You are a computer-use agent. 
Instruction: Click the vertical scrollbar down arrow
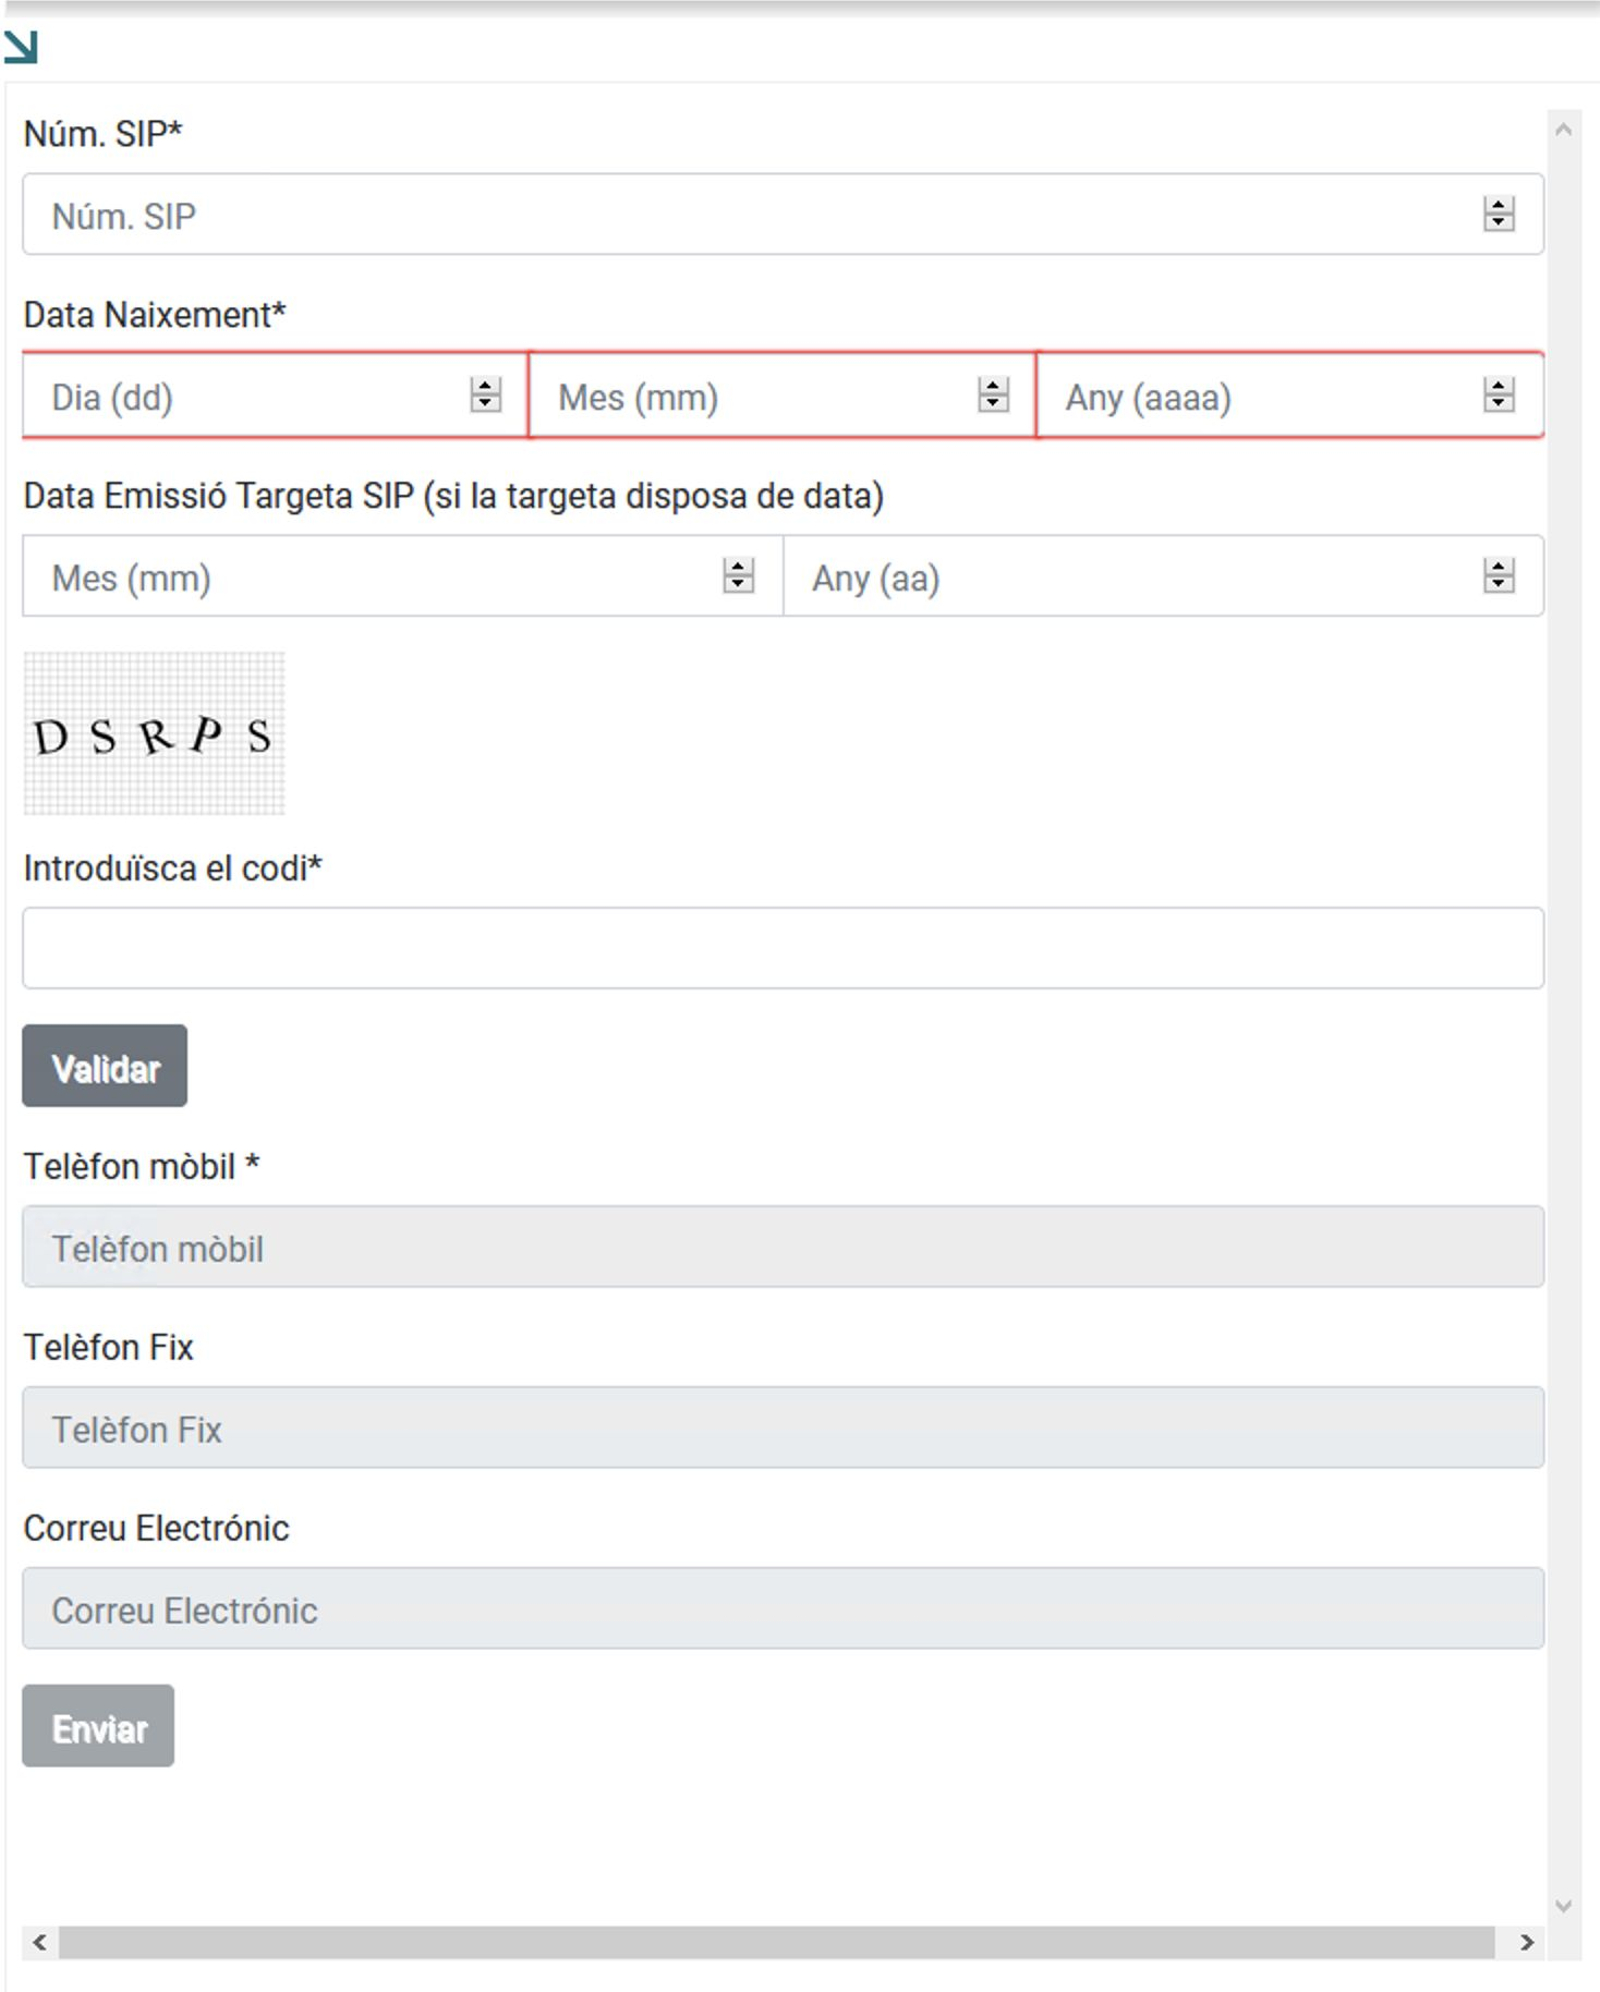click(x=1564, y=1906)
